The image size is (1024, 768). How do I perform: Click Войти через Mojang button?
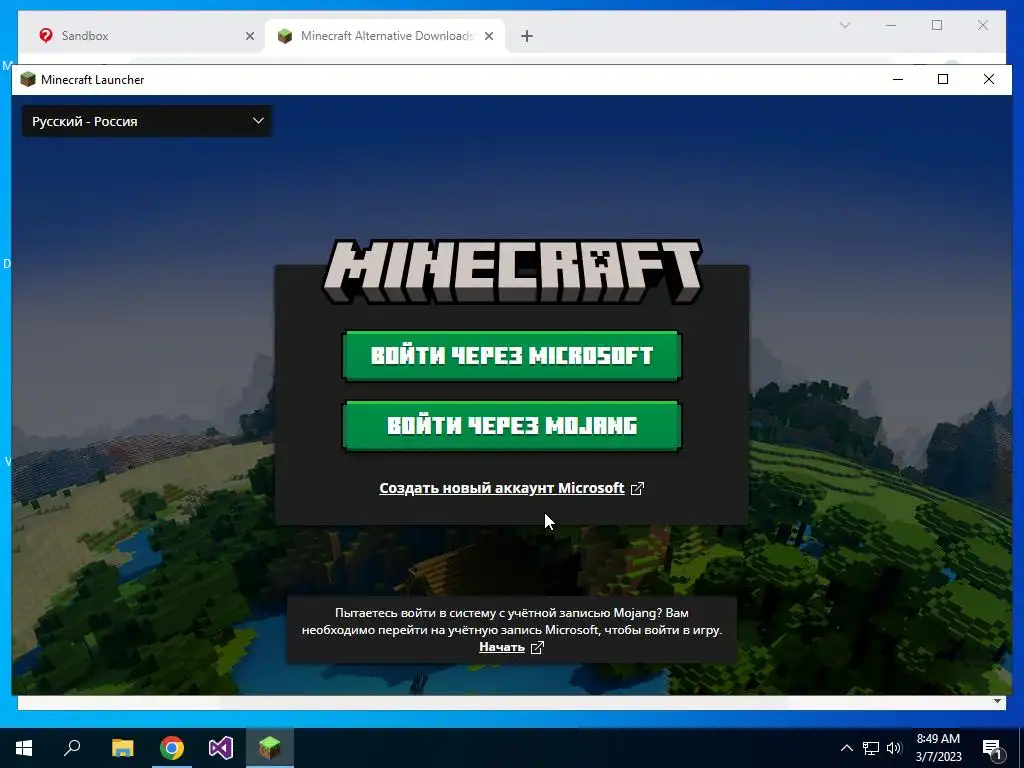coord(512,425)
